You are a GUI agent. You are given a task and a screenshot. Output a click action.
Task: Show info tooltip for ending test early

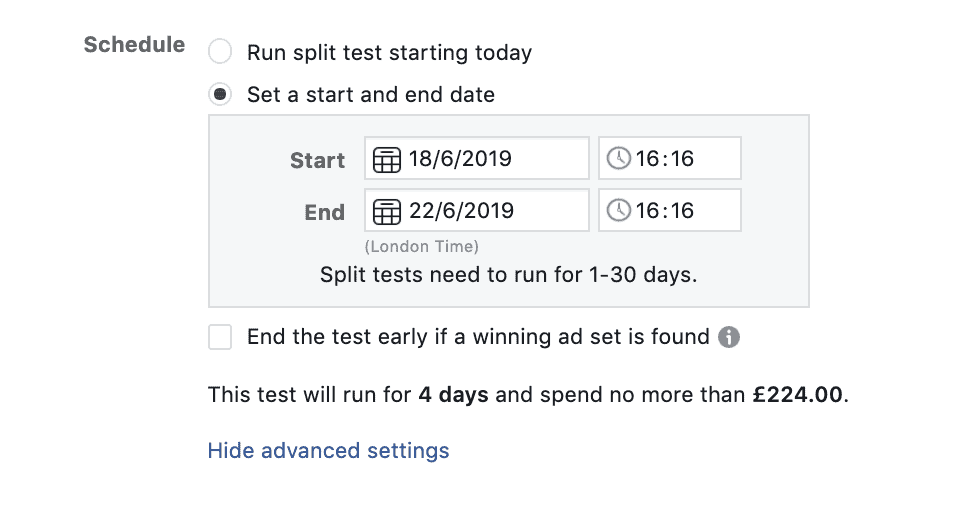coord(729,337)
